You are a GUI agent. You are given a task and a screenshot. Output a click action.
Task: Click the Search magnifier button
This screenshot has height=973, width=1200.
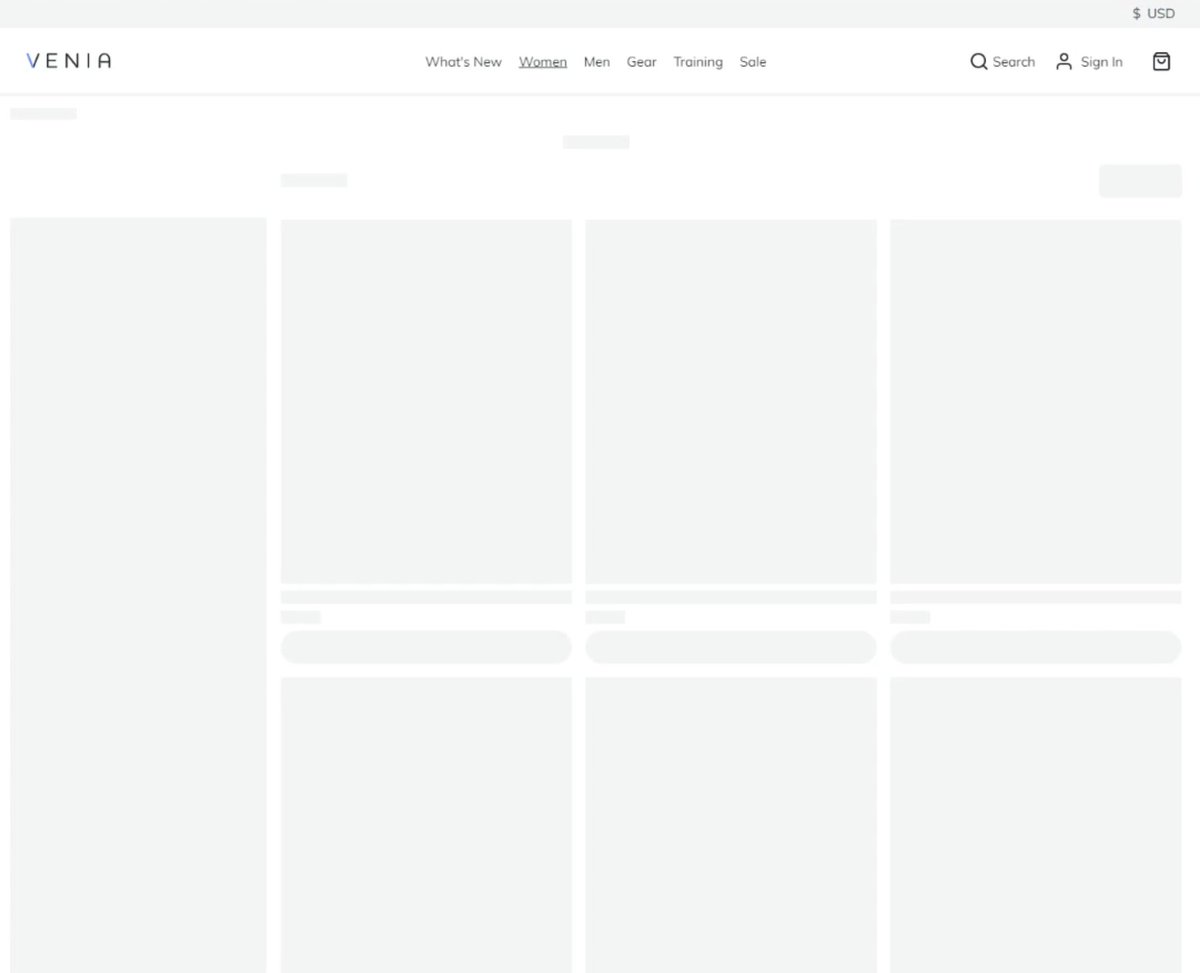tap(1002, 62)
